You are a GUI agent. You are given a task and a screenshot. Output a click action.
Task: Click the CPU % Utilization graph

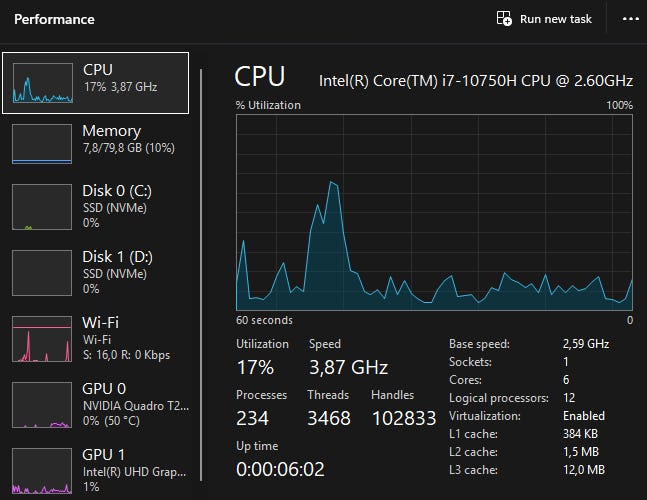(x=434, y=212)
